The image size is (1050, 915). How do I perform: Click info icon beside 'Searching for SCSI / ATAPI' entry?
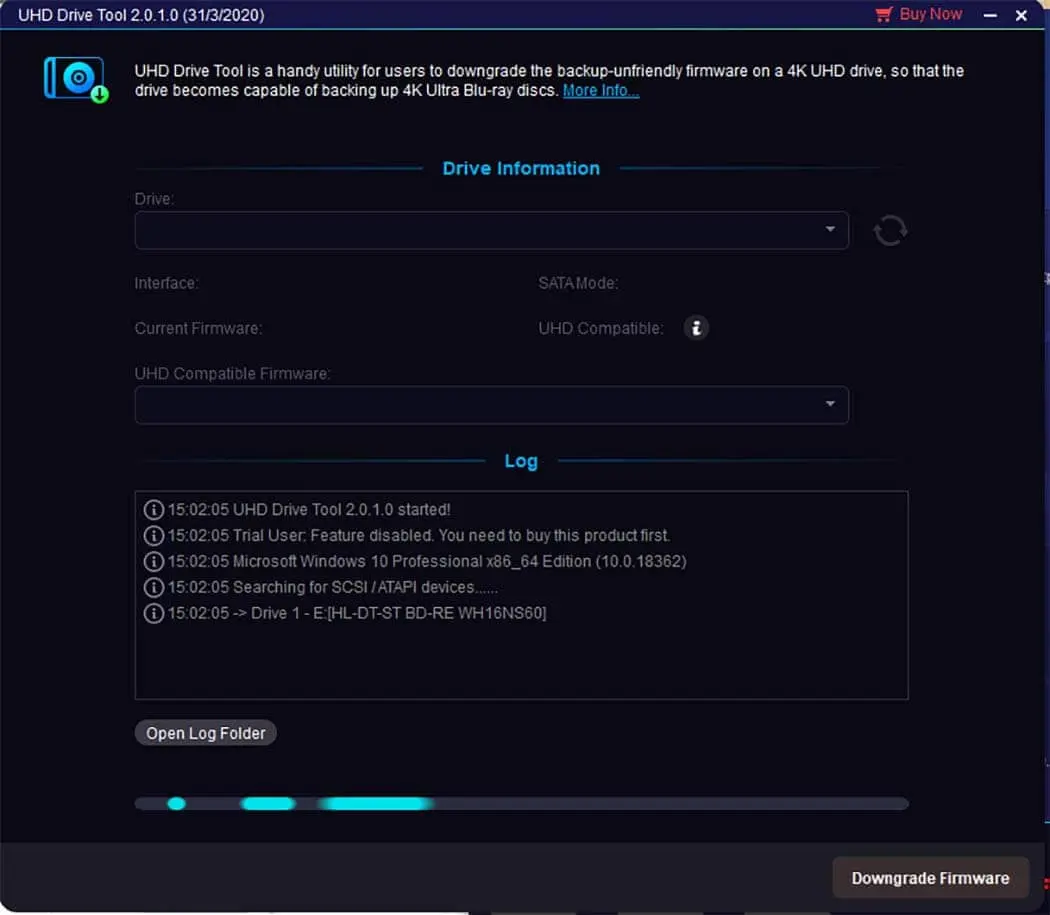pyautogui.click(x=153, y=588)
